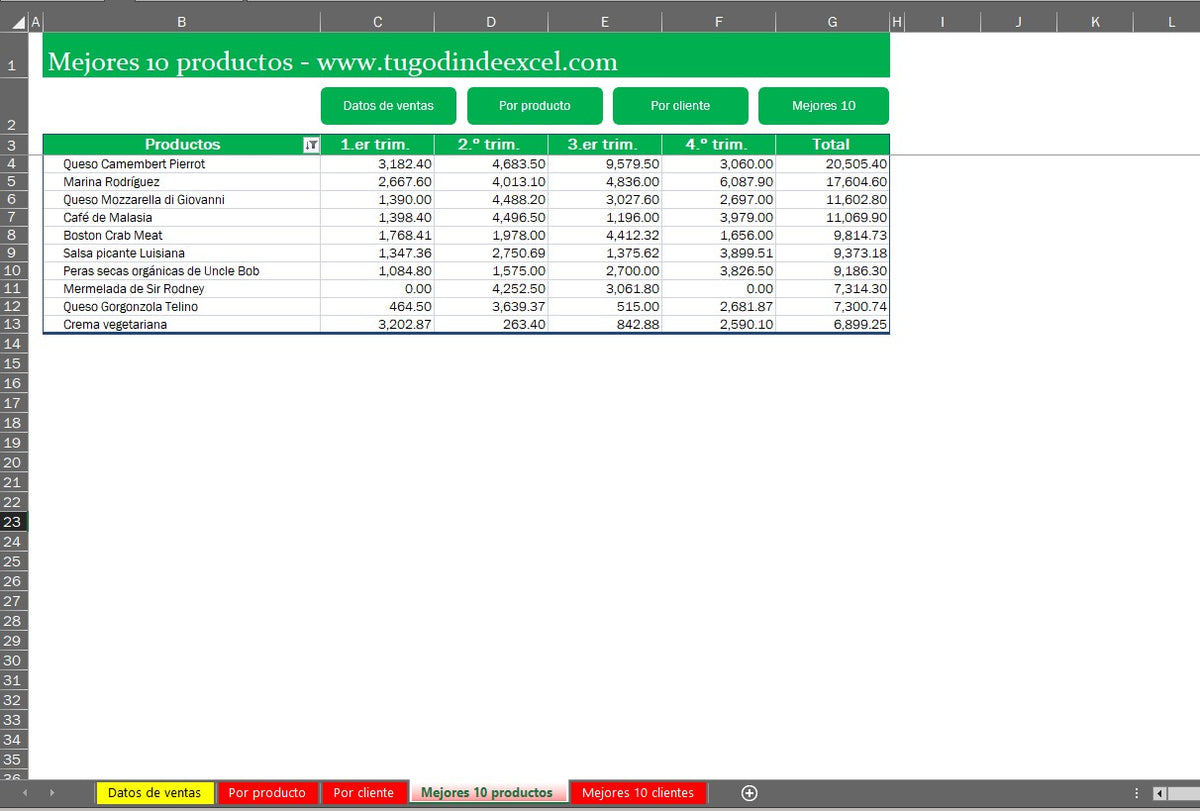Click value 464.50 in first quarter
The height and width of the screenshot is (811, 1200).
pyautogui.click(x=377, y=307)
